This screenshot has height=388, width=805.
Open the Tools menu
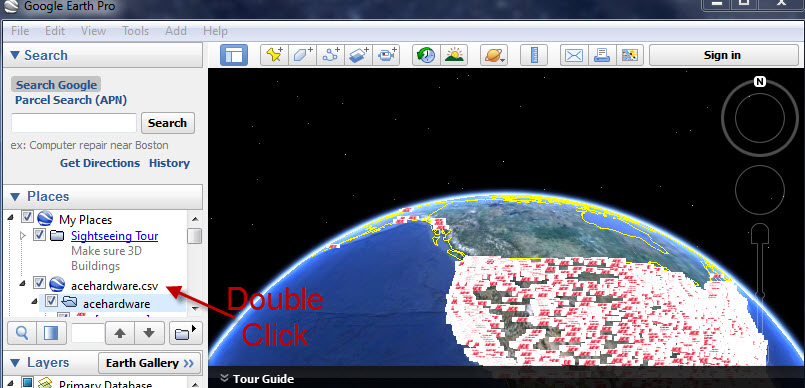coord(135,31)
